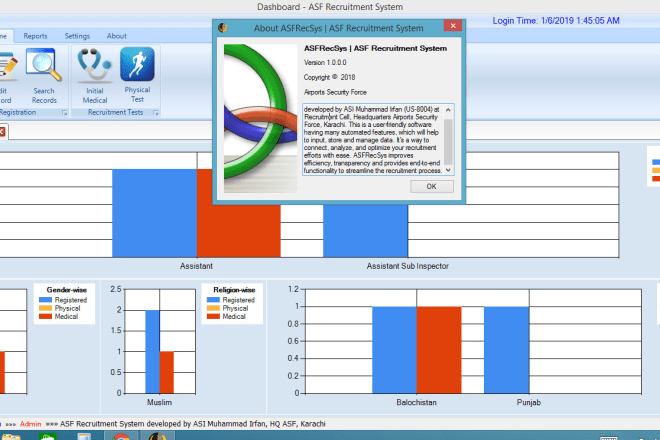Click the description box scrollbar thumb
The height and width of the screenshot is (440, 660).
[448, 141]
